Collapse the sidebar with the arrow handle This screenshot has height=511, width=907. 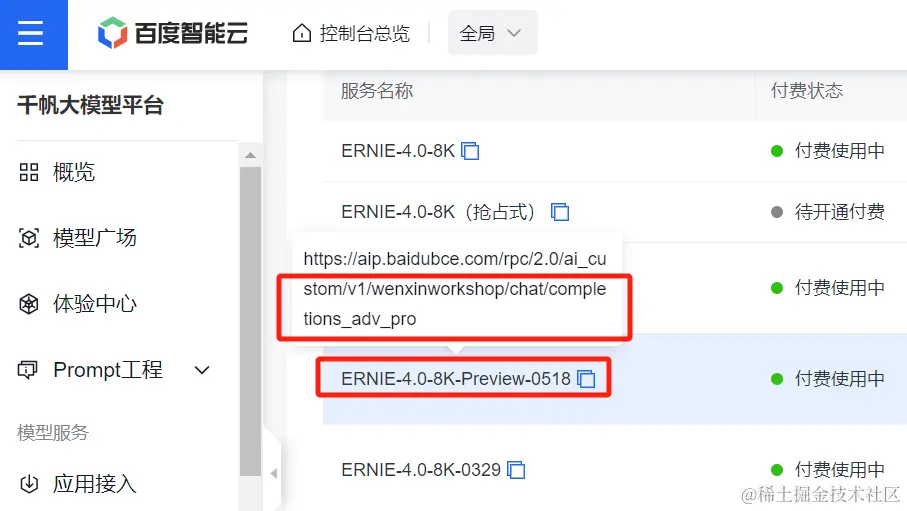pyautogui.click(x=274, y=473)
